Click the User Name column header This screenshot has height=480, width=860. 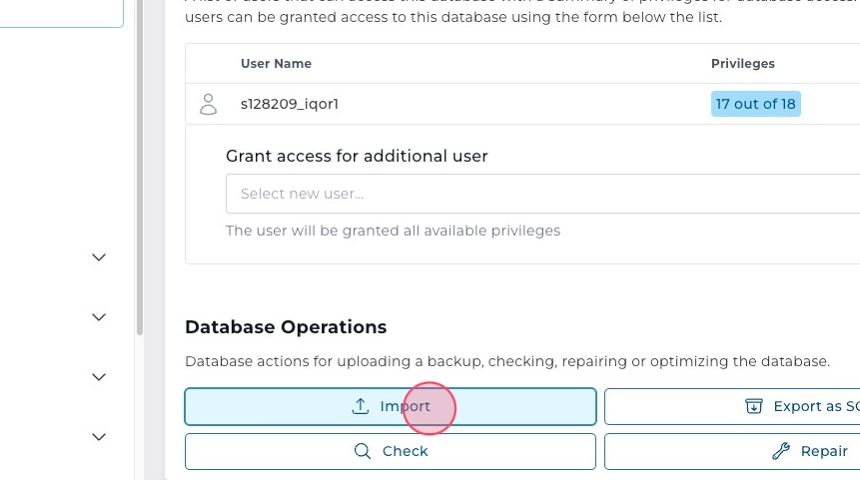point(276,64)
